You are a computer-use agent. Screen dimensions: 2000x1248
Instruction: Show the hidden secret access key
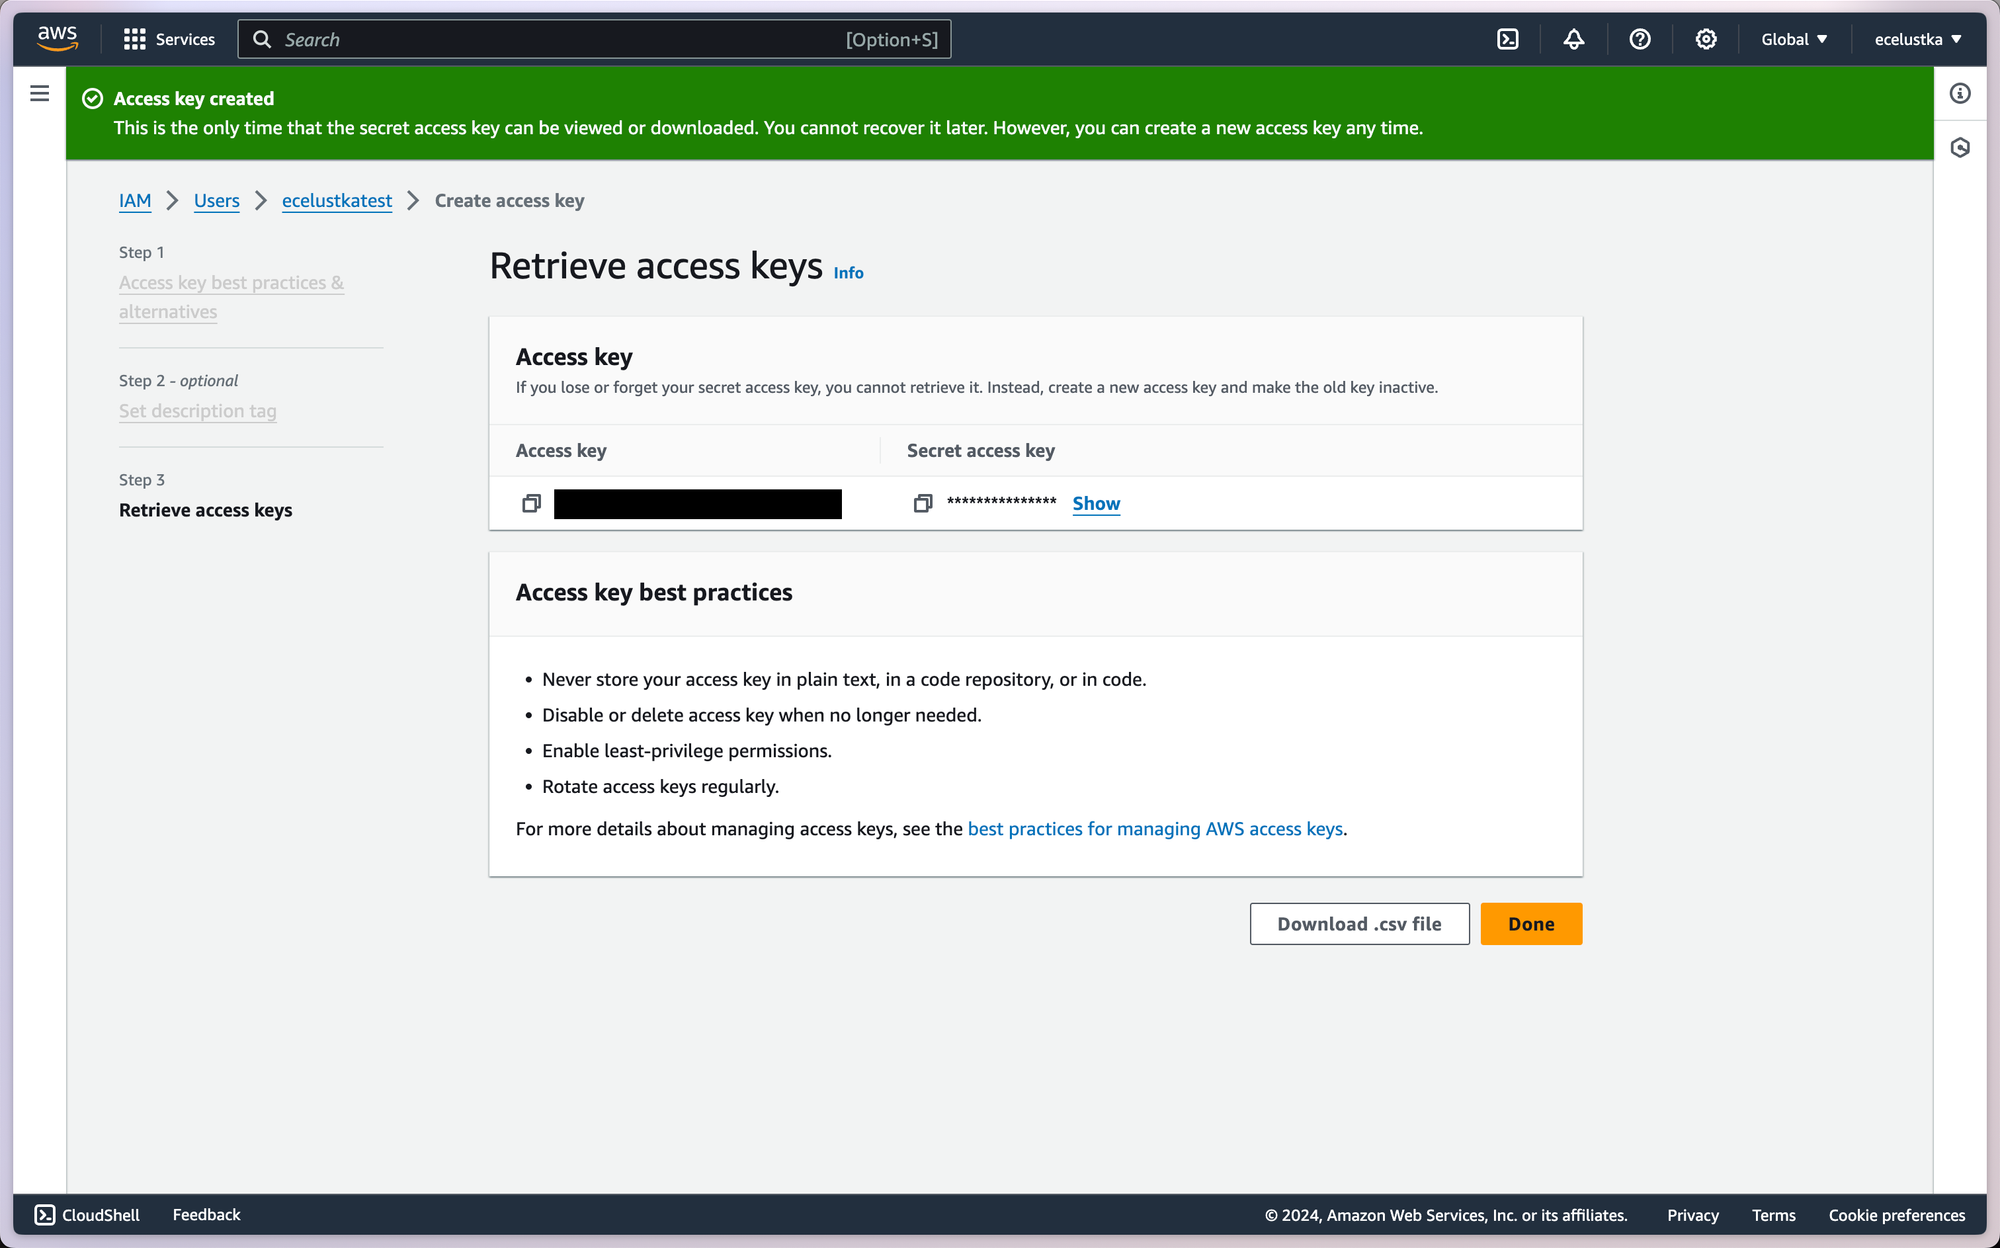coord(1095,504)
